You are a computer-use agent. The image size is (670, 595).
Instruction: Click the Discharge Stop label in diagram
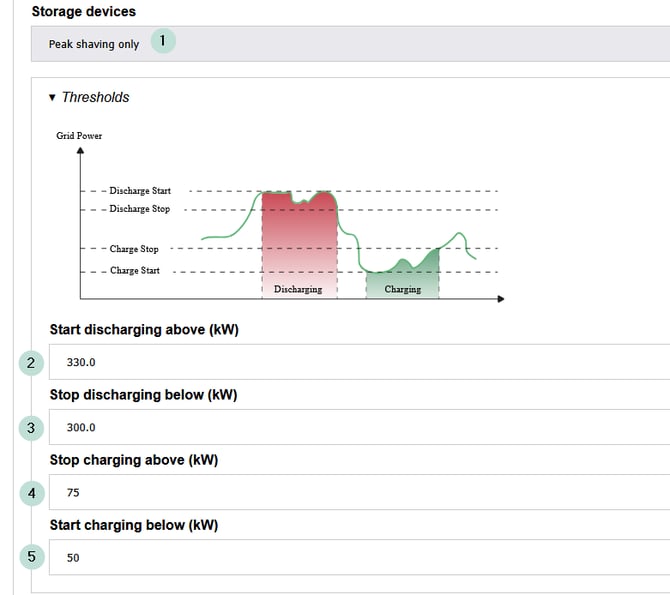(140, 209)
